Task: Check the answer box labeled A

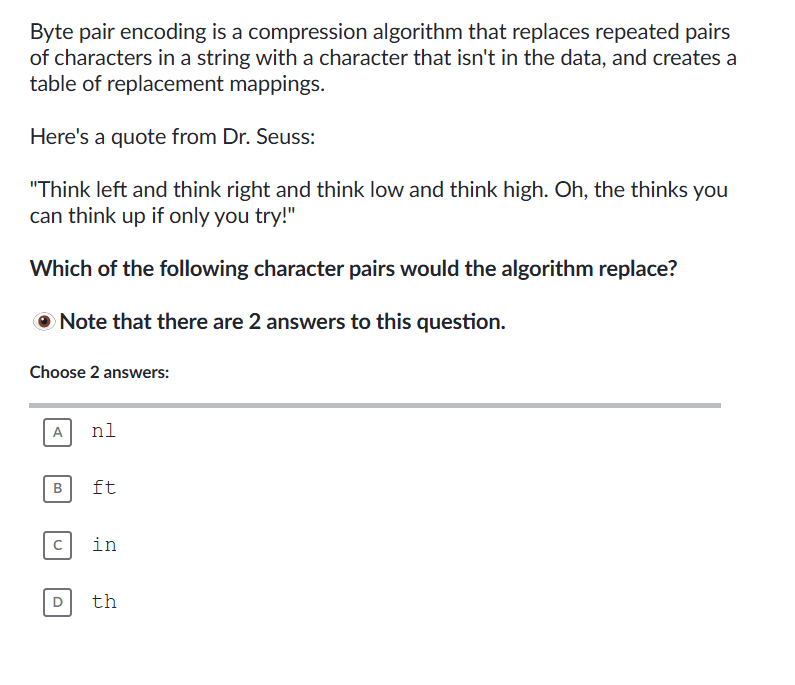Action: pos(57,432)
